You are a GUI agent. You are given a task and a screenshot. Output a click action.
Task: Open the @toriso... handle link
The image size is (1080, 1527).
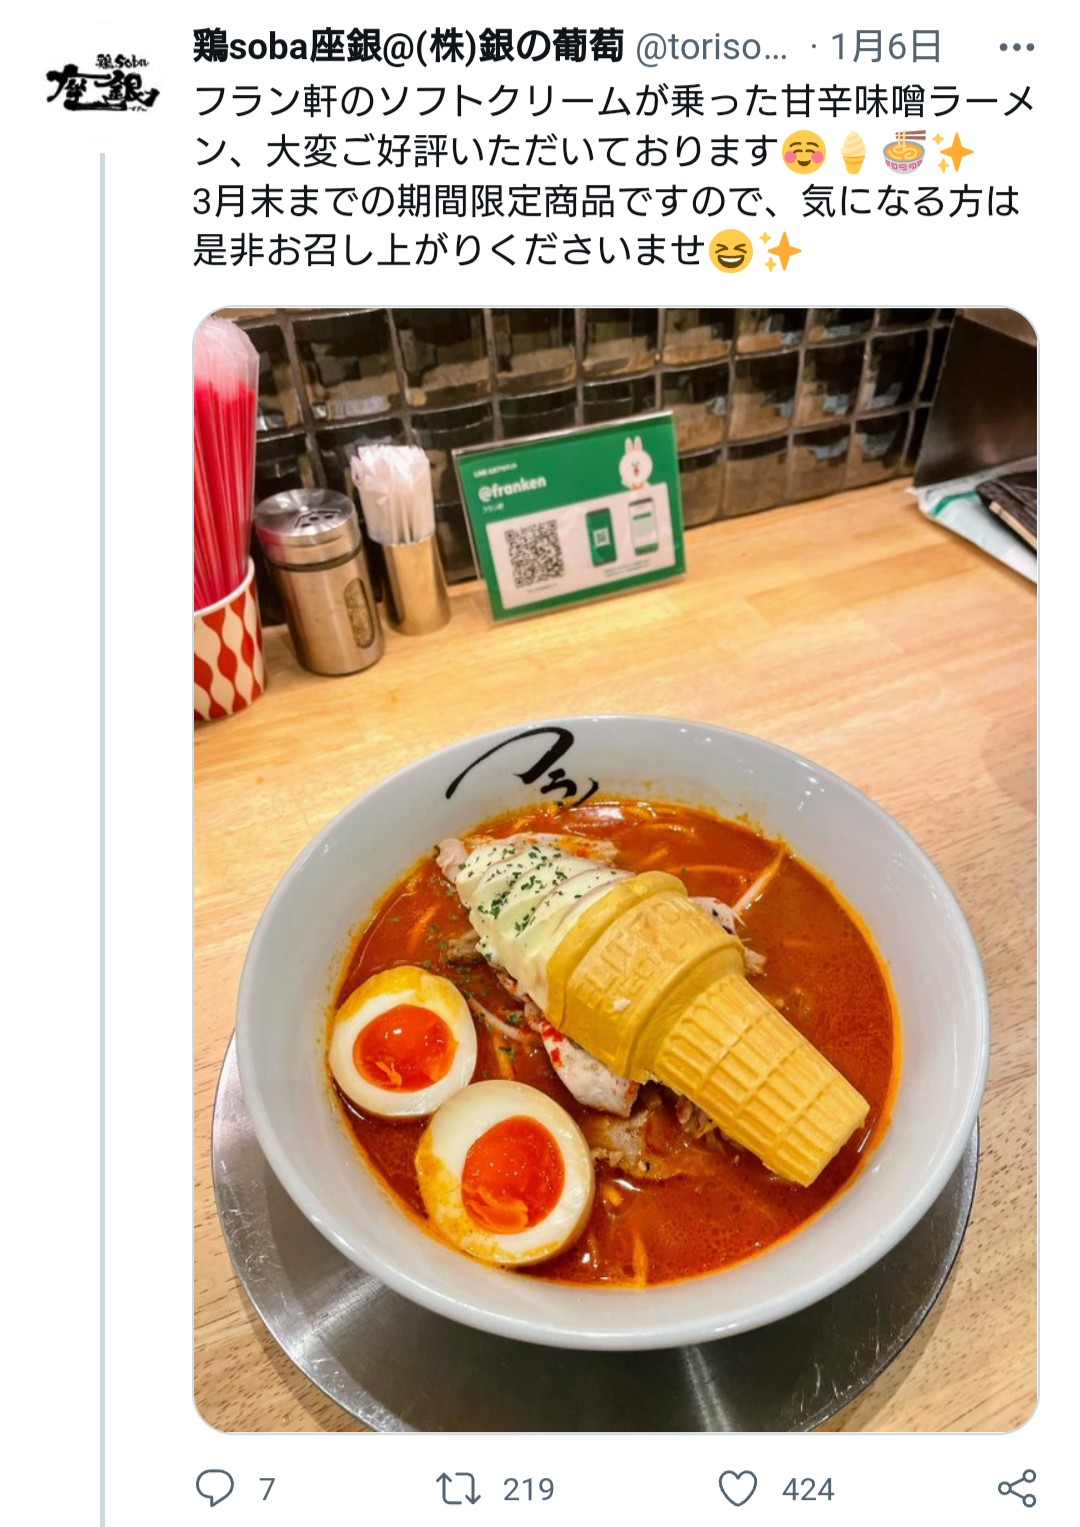point(712,47)
